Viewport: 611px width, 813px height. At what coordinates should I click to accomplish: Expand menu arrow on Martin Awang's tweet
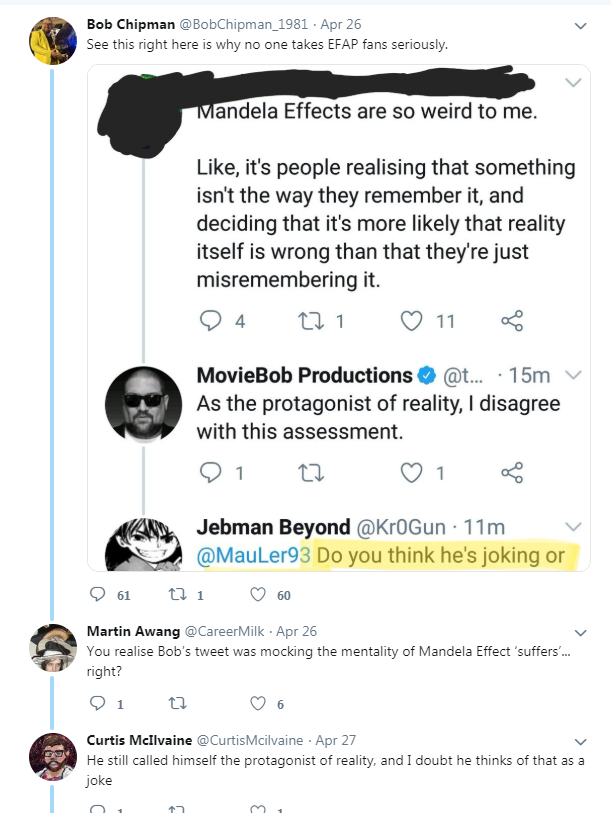[580, 633]
